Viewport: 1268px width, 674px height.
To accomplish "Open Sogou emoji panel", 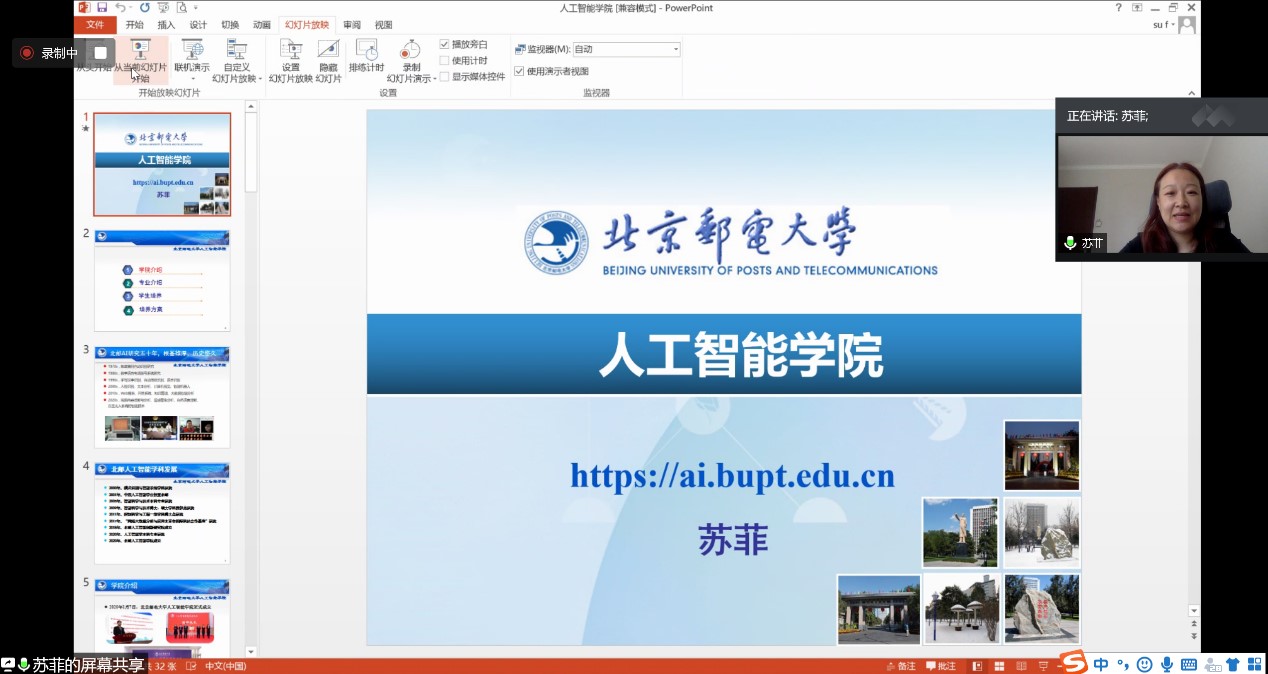I will tap(1144, 664).
